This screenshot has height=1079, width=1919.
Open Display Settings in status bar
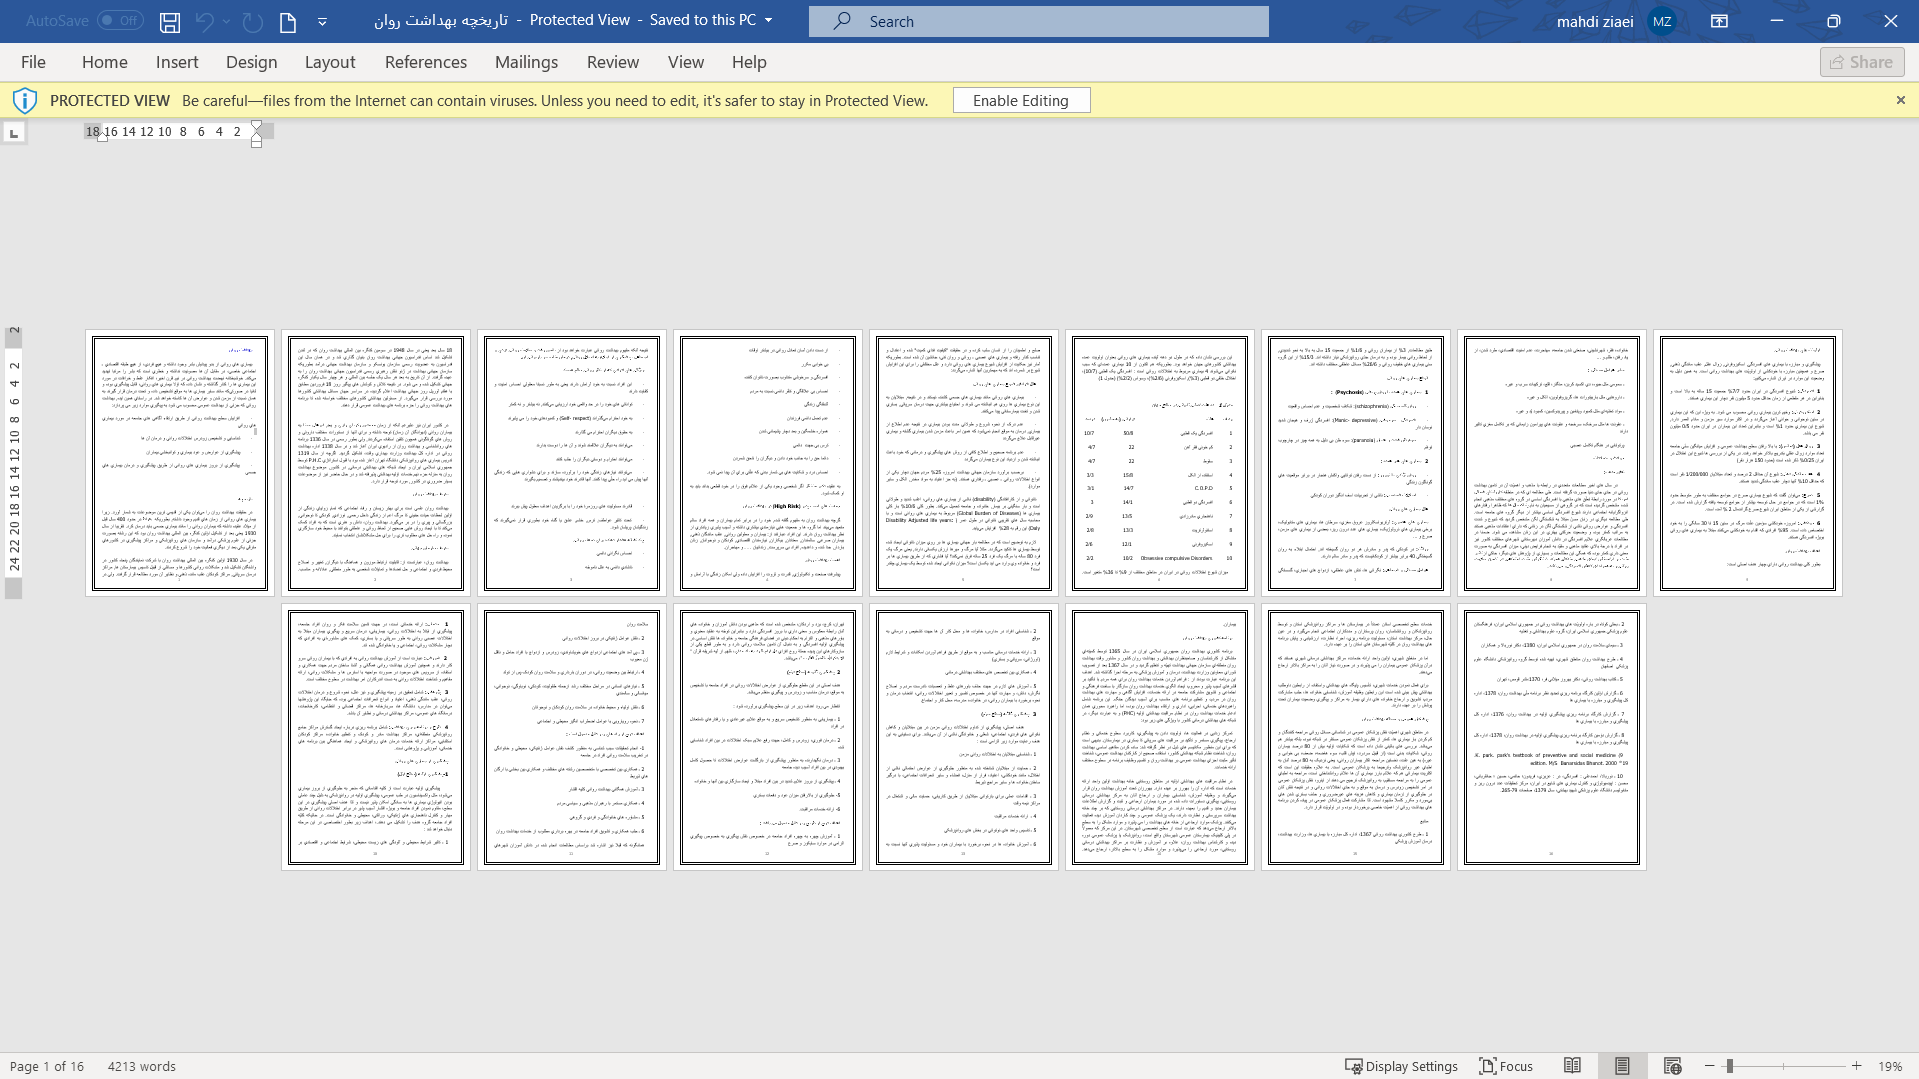[x=1401, y=1066]
